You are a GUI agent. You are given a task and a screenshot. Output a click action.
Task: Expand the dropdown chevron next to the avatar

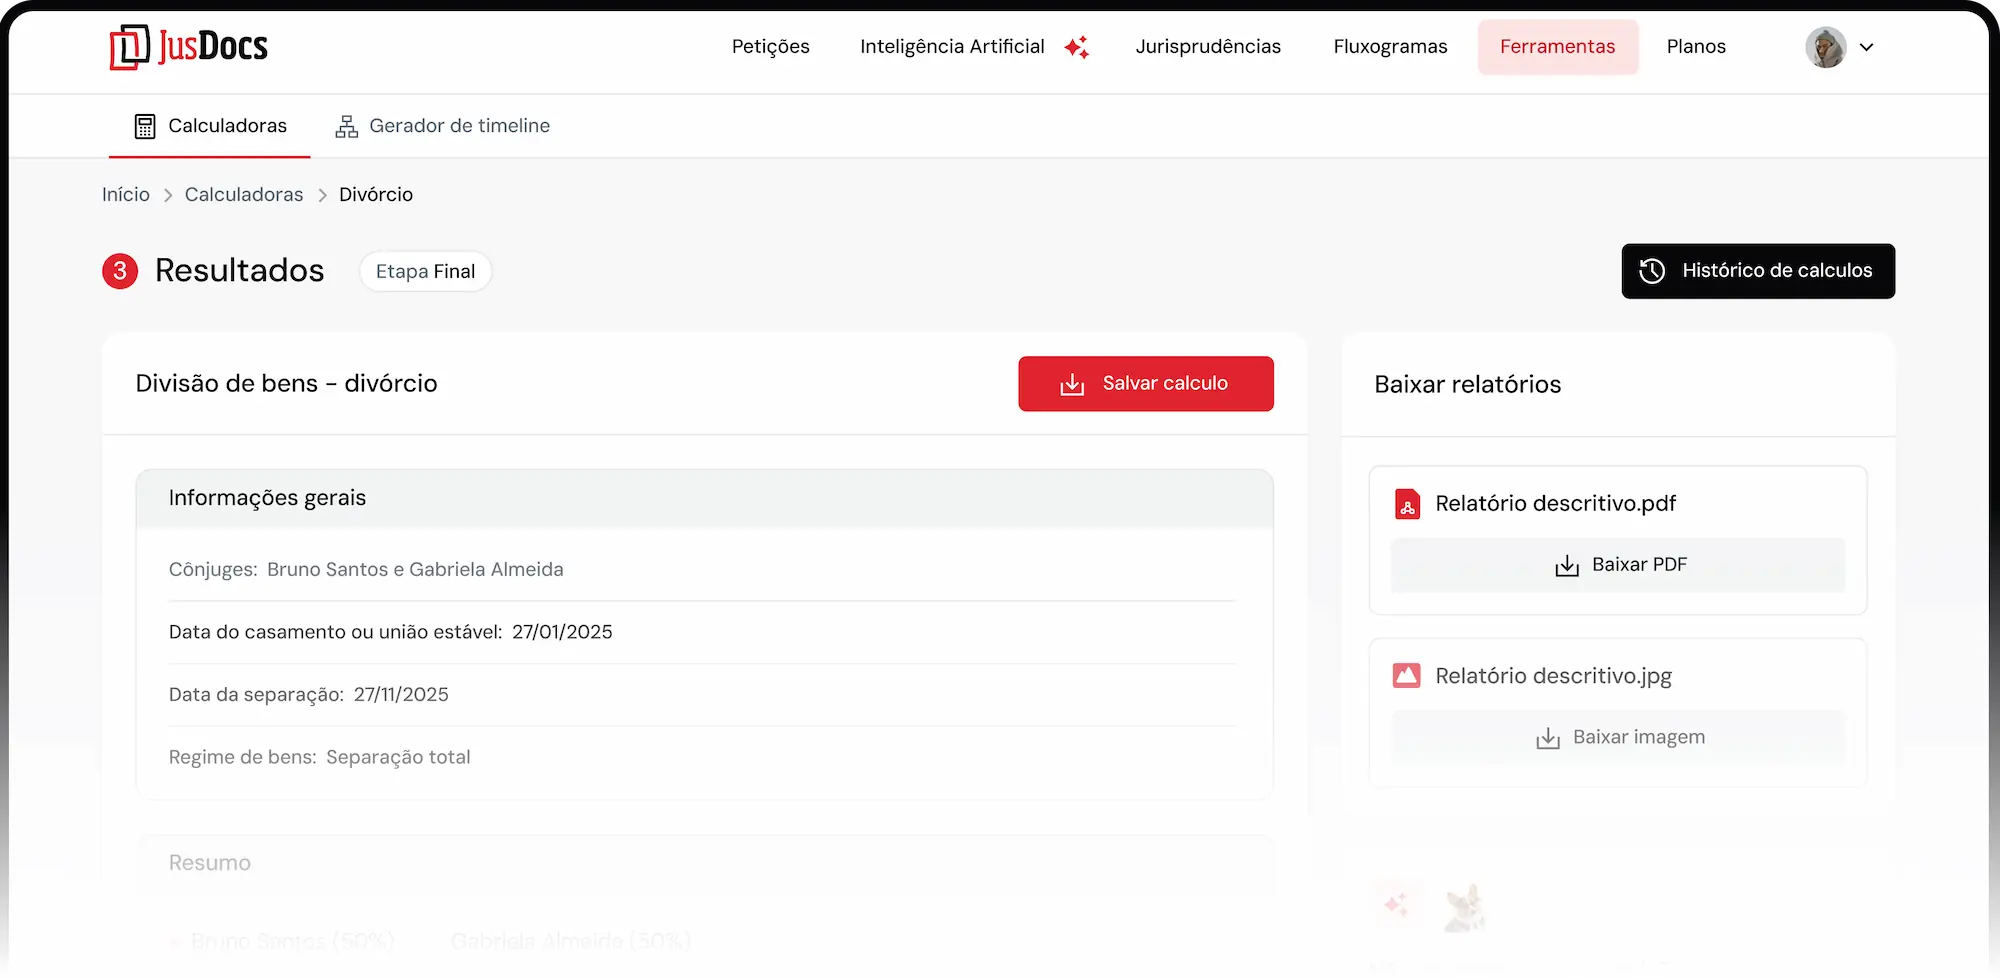(x=1868, y=47)
